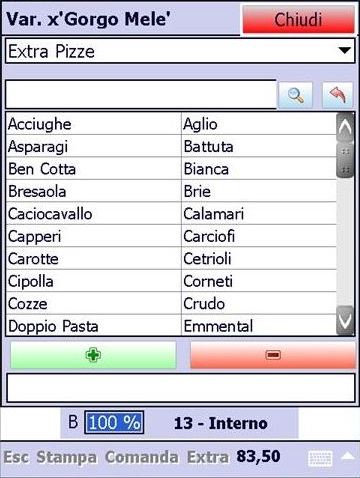Click the magnifying glass search icon
Image resolution: width=360 pixels, height=478 pixels.
click(x=295, y=95)
